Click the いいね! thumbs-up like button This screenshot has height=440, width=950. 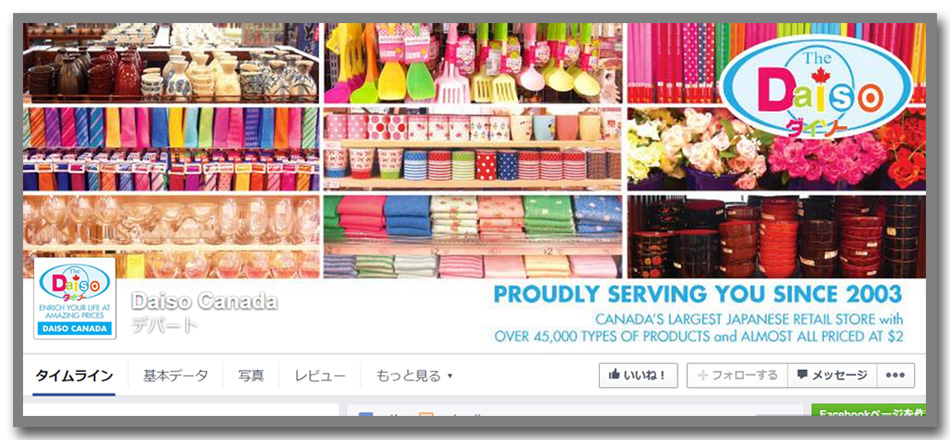click(x=638, y=376)
